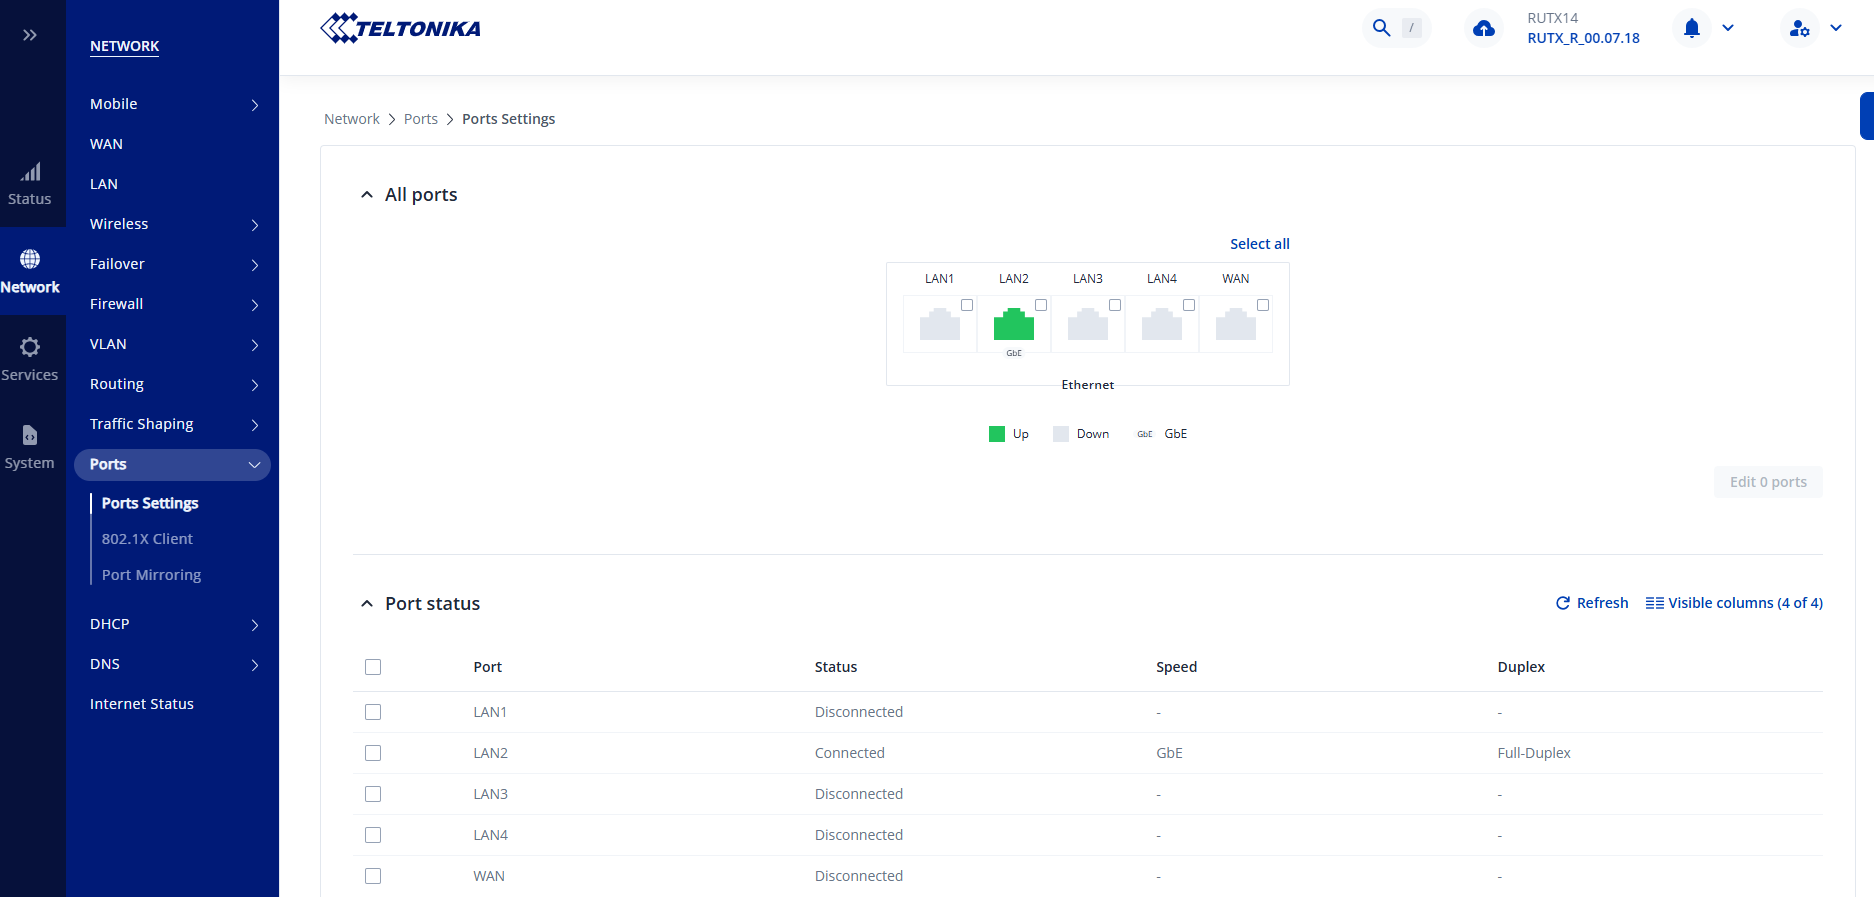Toggle the select-all checkbox in table header
1874x897 pixels.
point(373,667)
